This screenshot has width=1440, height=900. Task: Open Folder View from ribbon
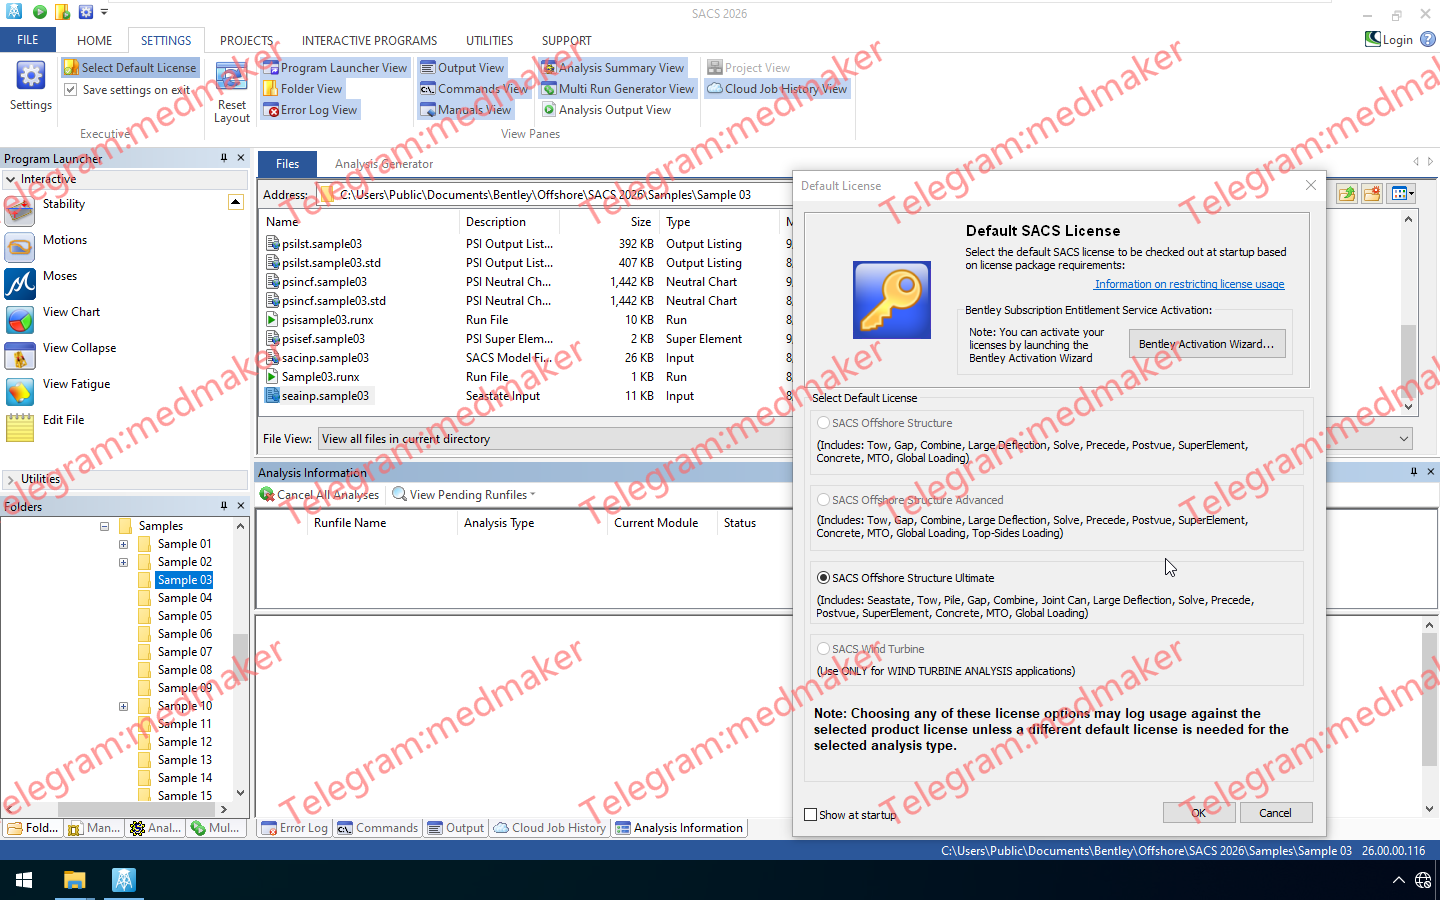click(x=303, y=89)
